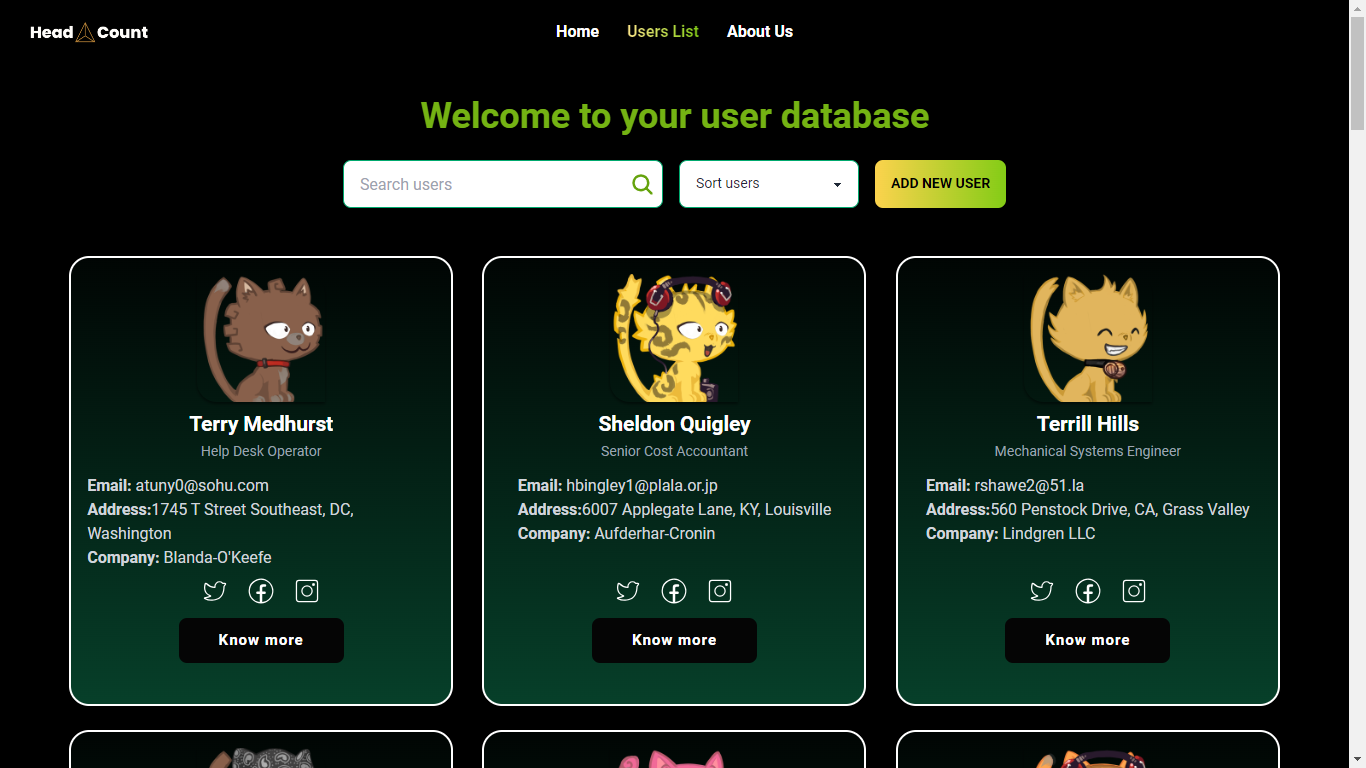
Task: Open Terry Medhurst's Instagram icon
Action: tap(307, 591)
